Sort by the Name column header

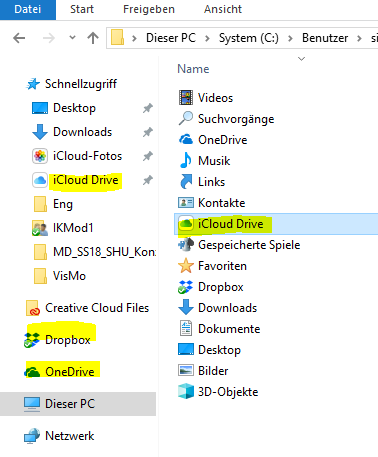point(193,69)
